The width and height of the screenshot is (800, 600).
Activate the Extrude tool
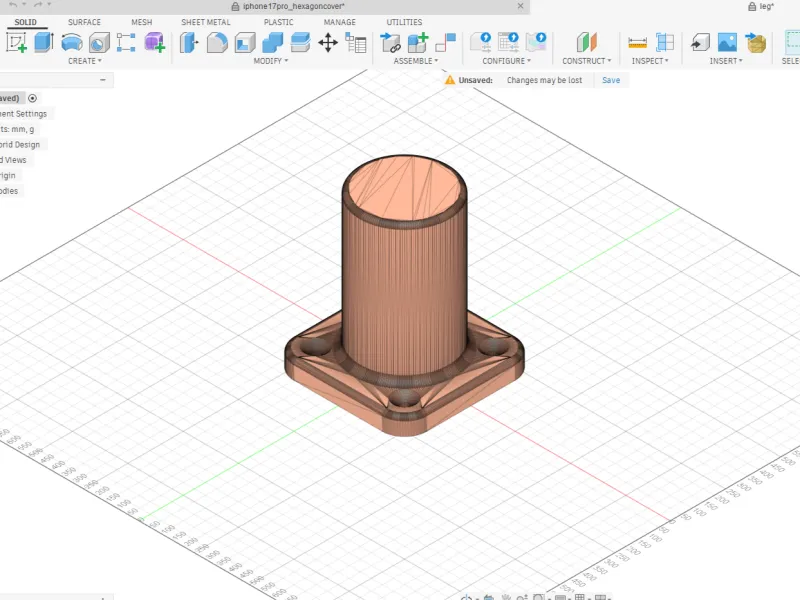44,42
